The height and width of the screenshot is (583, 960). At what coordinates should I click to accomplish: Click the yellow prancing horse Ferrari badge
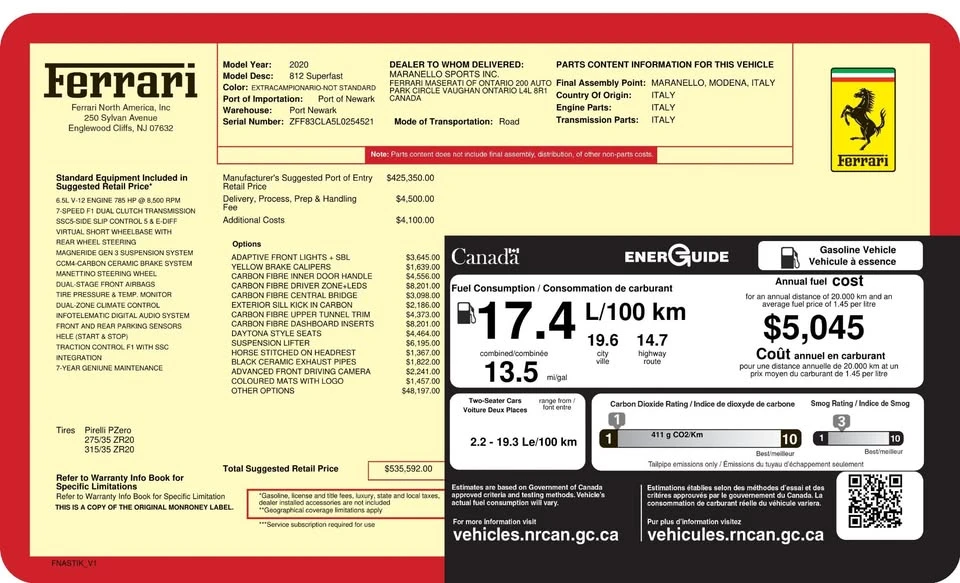pos(863,119)
